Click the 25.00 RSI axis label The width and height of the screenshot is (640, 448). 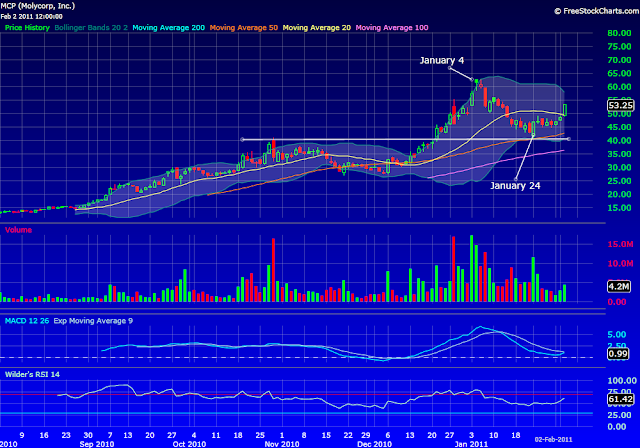(x=619, y=415)
